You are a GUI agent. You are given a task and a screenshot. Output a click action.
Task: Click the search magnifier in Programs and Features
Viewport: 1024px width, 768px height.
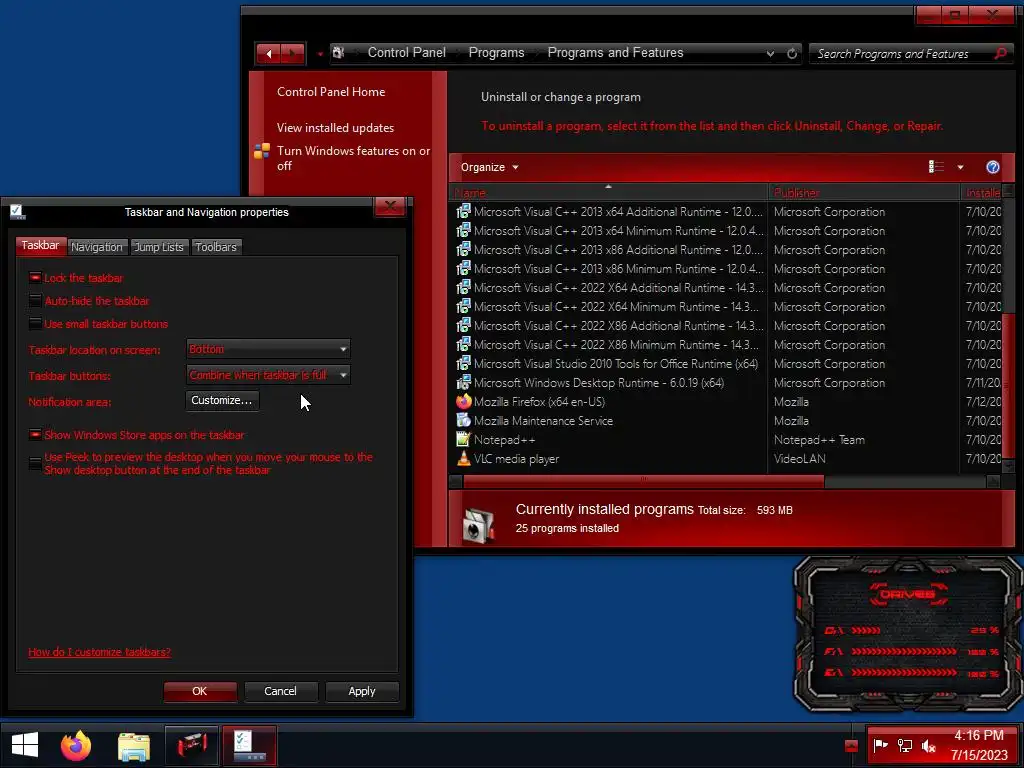pyautogui.click(x=1000, y=54)
